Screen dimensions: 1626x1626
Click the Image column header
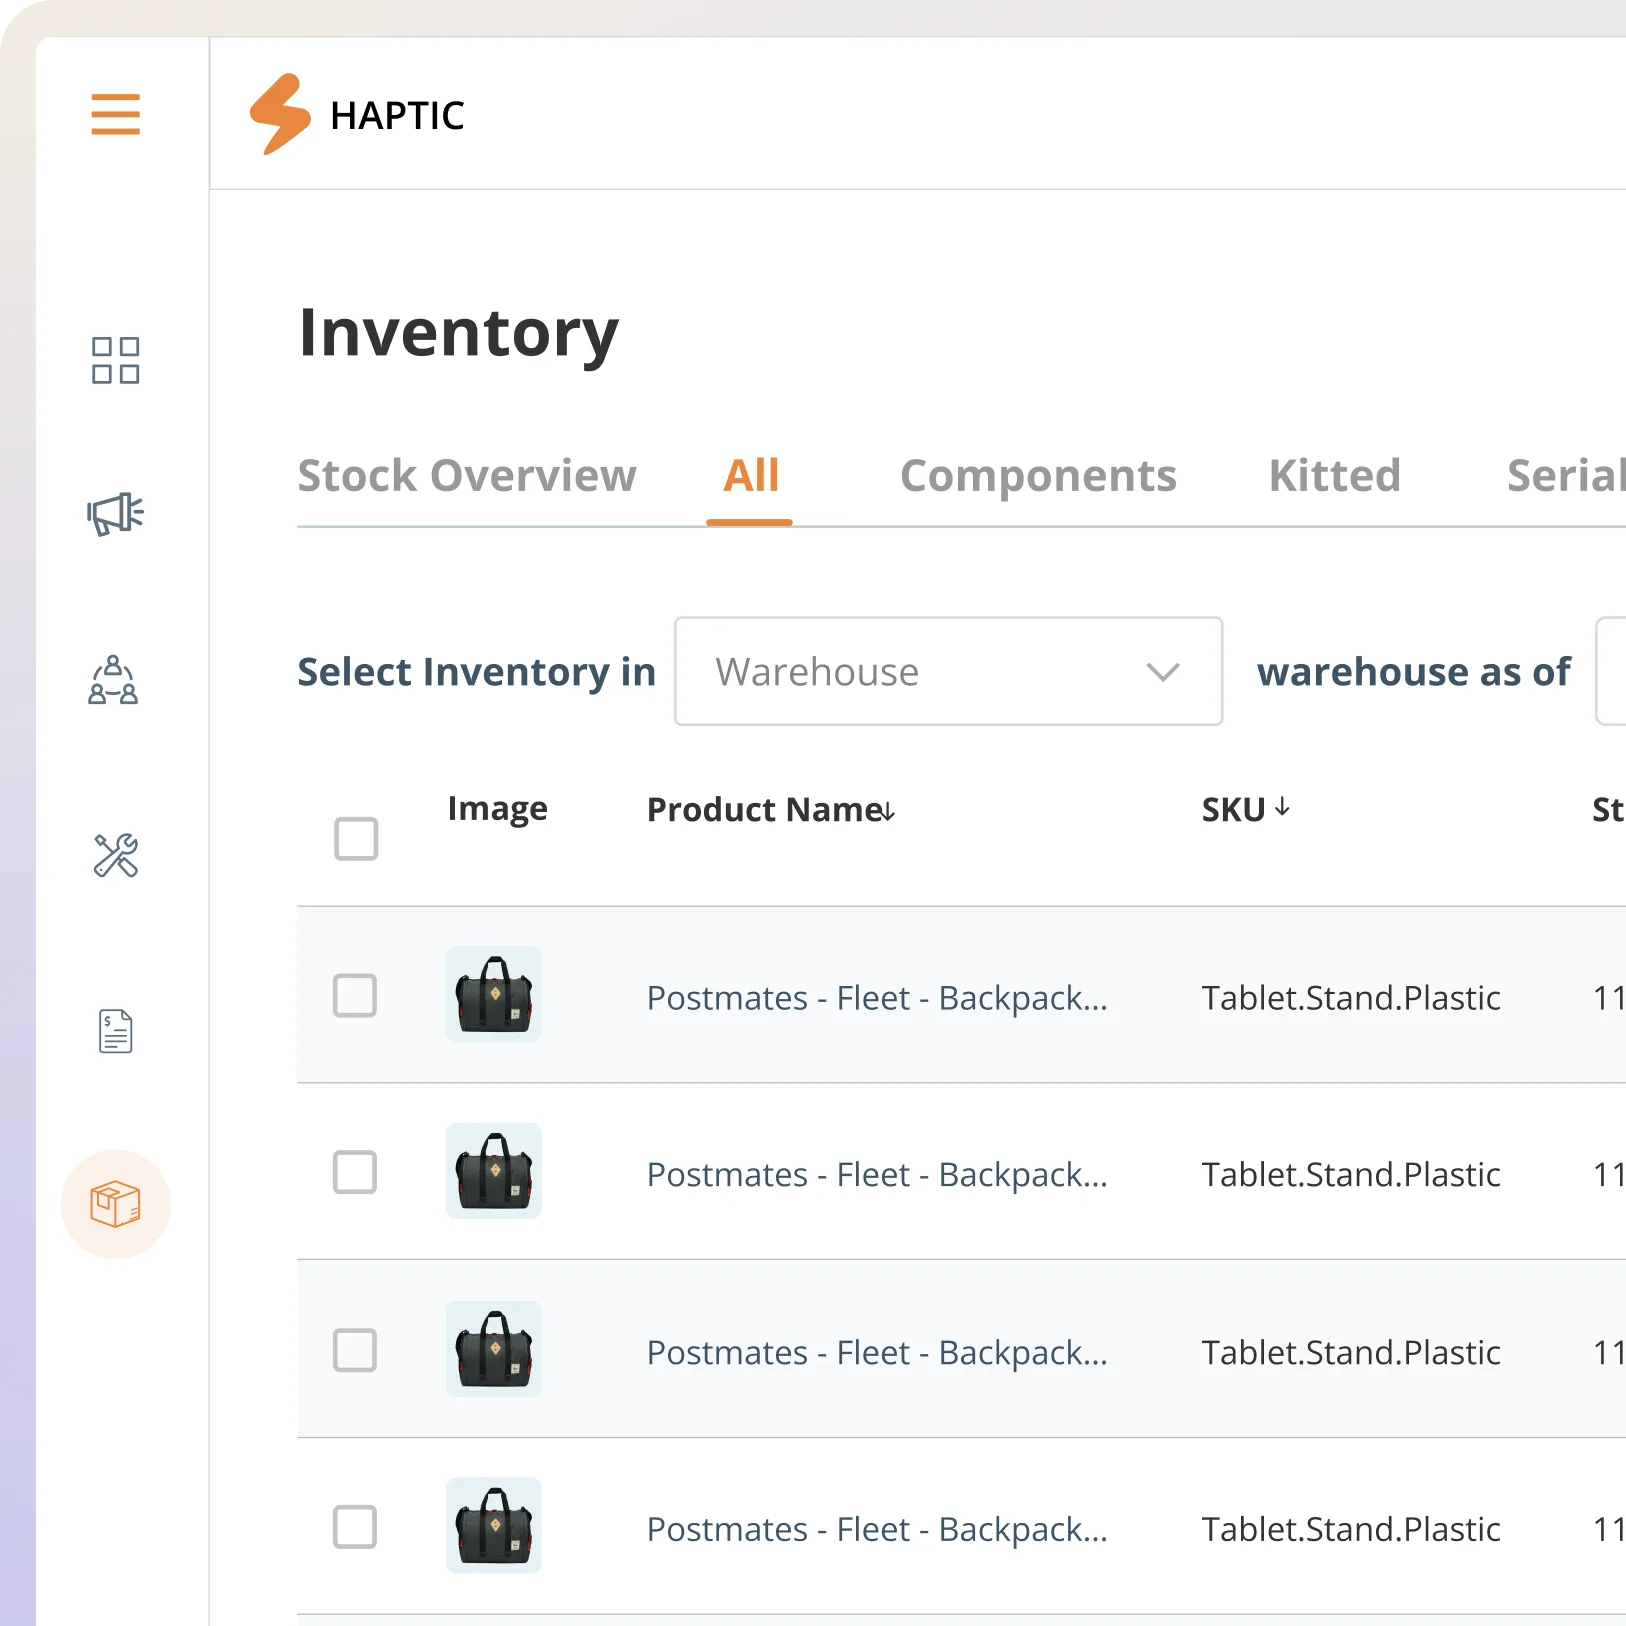(497, 809)
